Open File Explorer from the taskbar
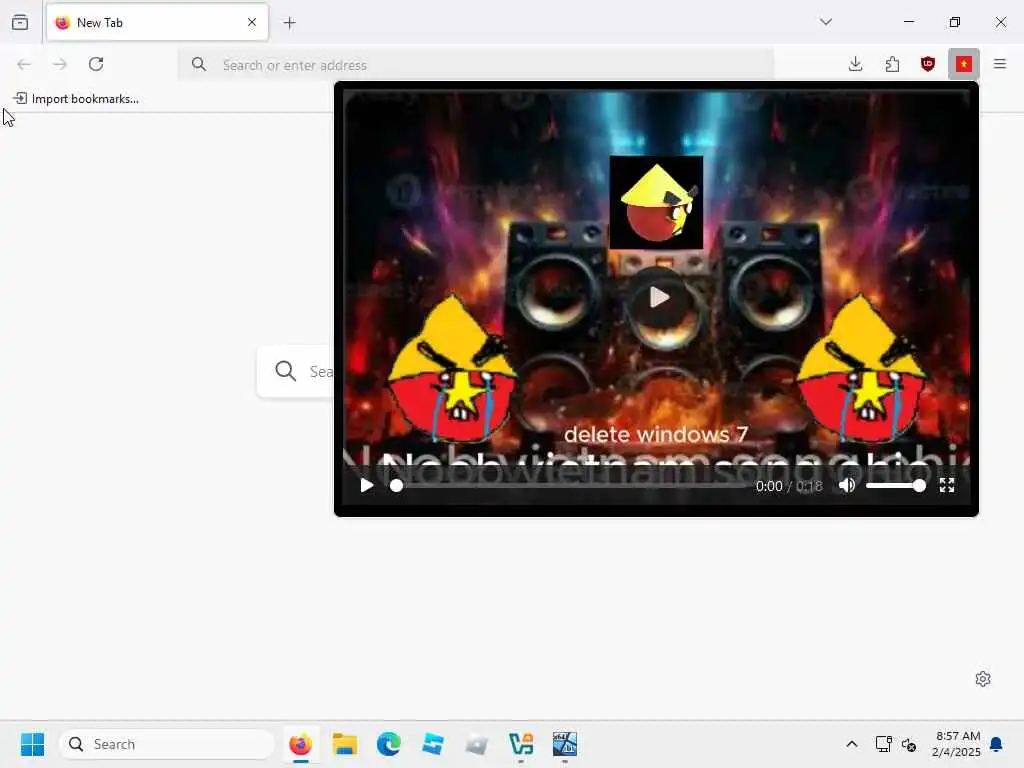 click(x=345, y=744)
